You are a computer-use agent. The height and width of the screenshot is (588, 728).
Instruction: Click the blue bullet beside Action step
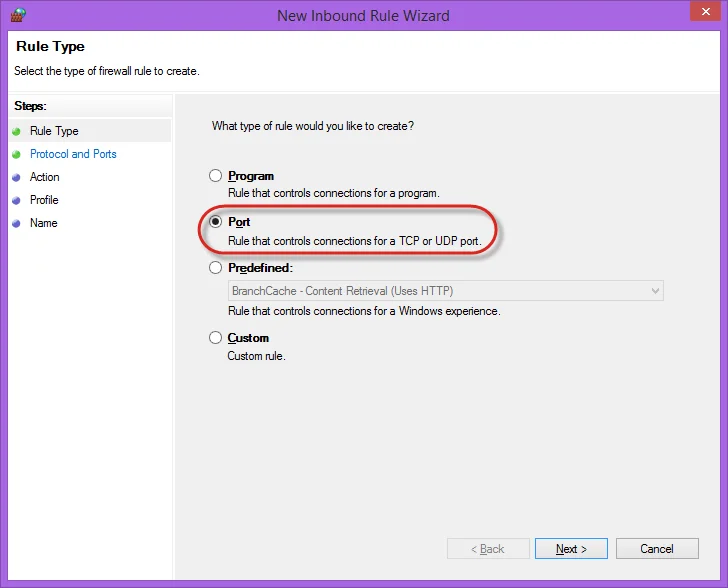click(x=16, y=177)
